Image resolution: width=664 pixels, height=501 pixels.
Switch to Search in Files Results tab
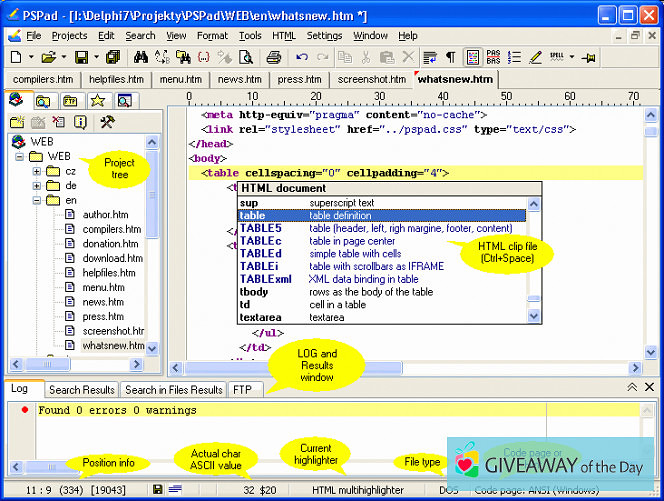click(x=174, y=390)
